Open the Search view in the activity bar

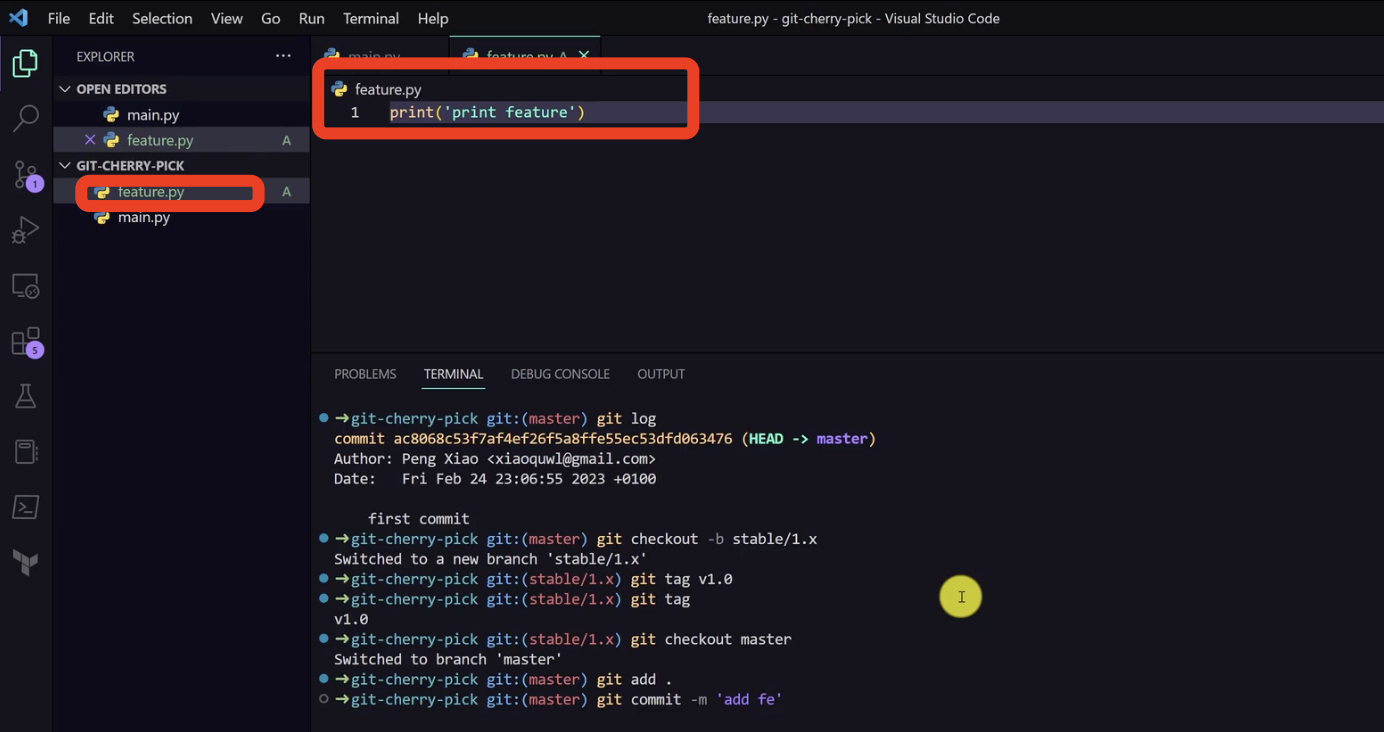25,118
